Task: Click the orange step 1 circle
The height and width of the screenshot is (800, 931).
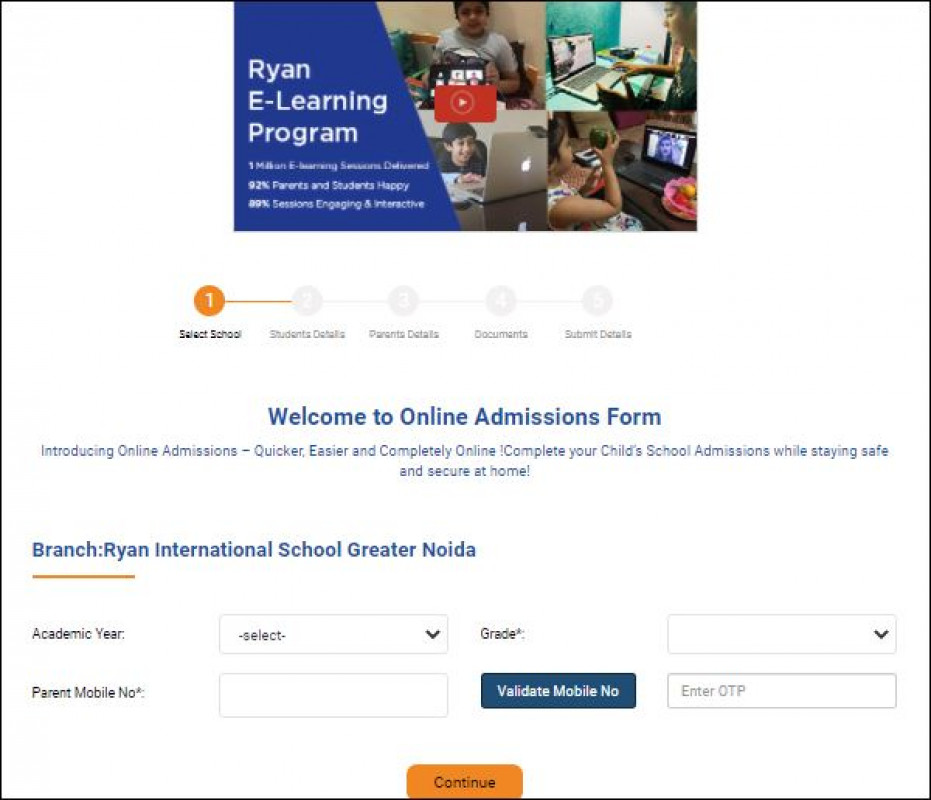Action: click(209, 300)
